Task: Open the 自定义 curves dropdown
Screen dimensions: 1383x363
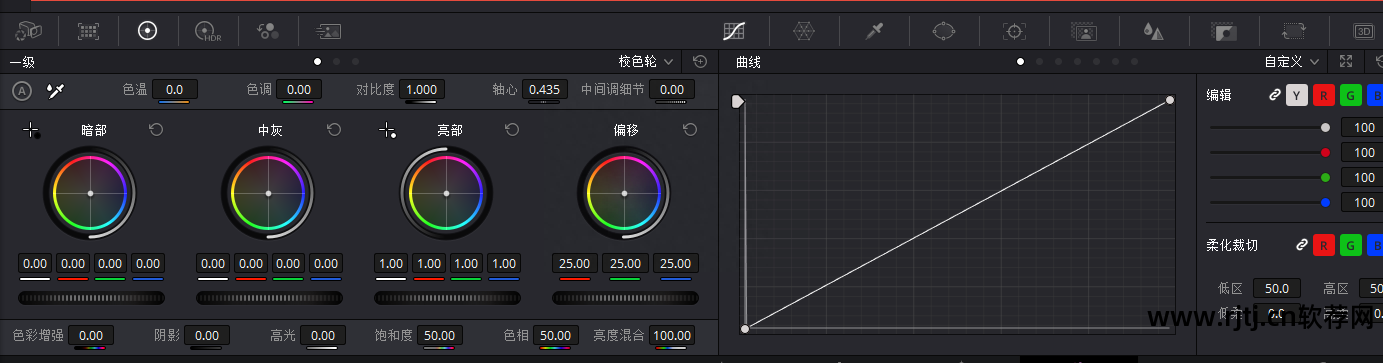Action: (1292, 61)
